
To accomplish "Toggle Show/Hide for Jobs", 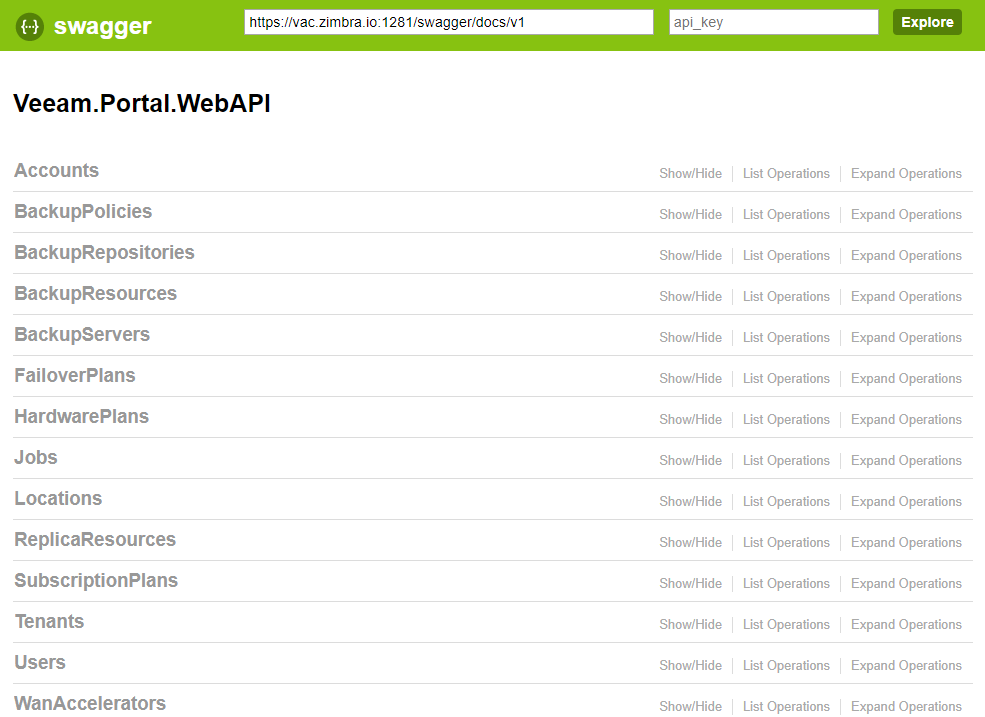I will [690, 461].
